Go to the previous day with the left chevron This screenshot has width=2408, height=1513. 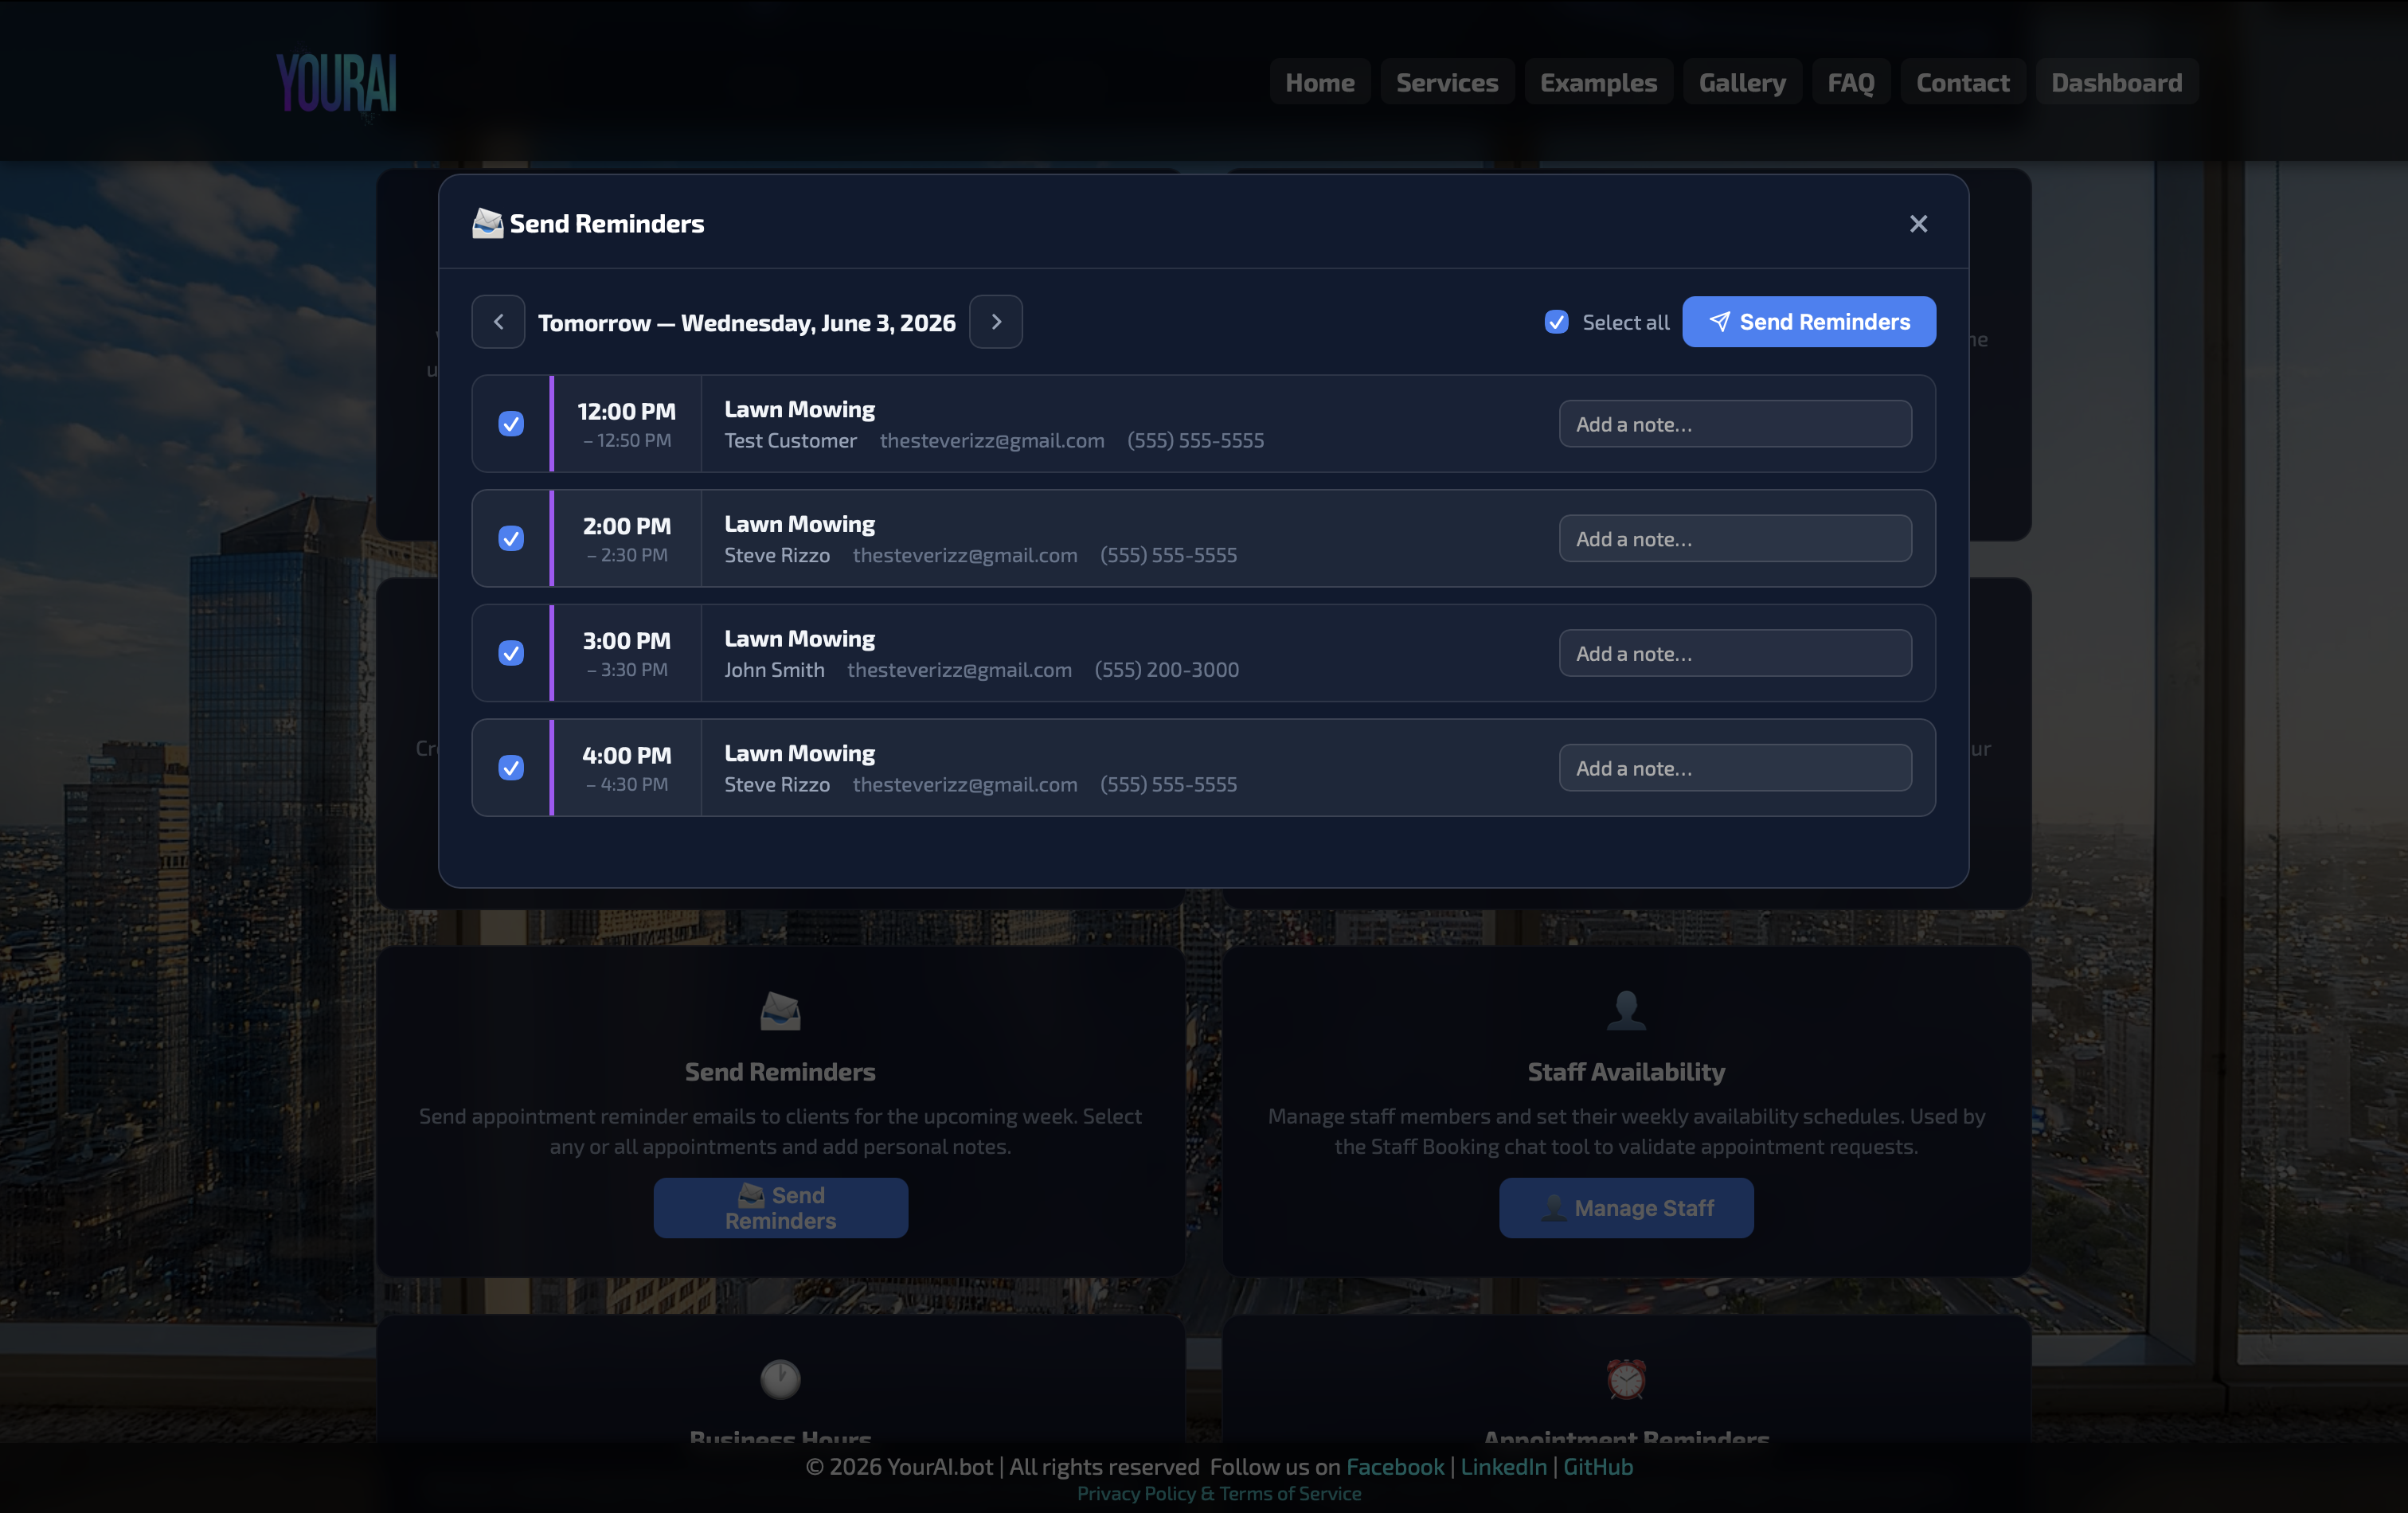(x=498, y=322)
